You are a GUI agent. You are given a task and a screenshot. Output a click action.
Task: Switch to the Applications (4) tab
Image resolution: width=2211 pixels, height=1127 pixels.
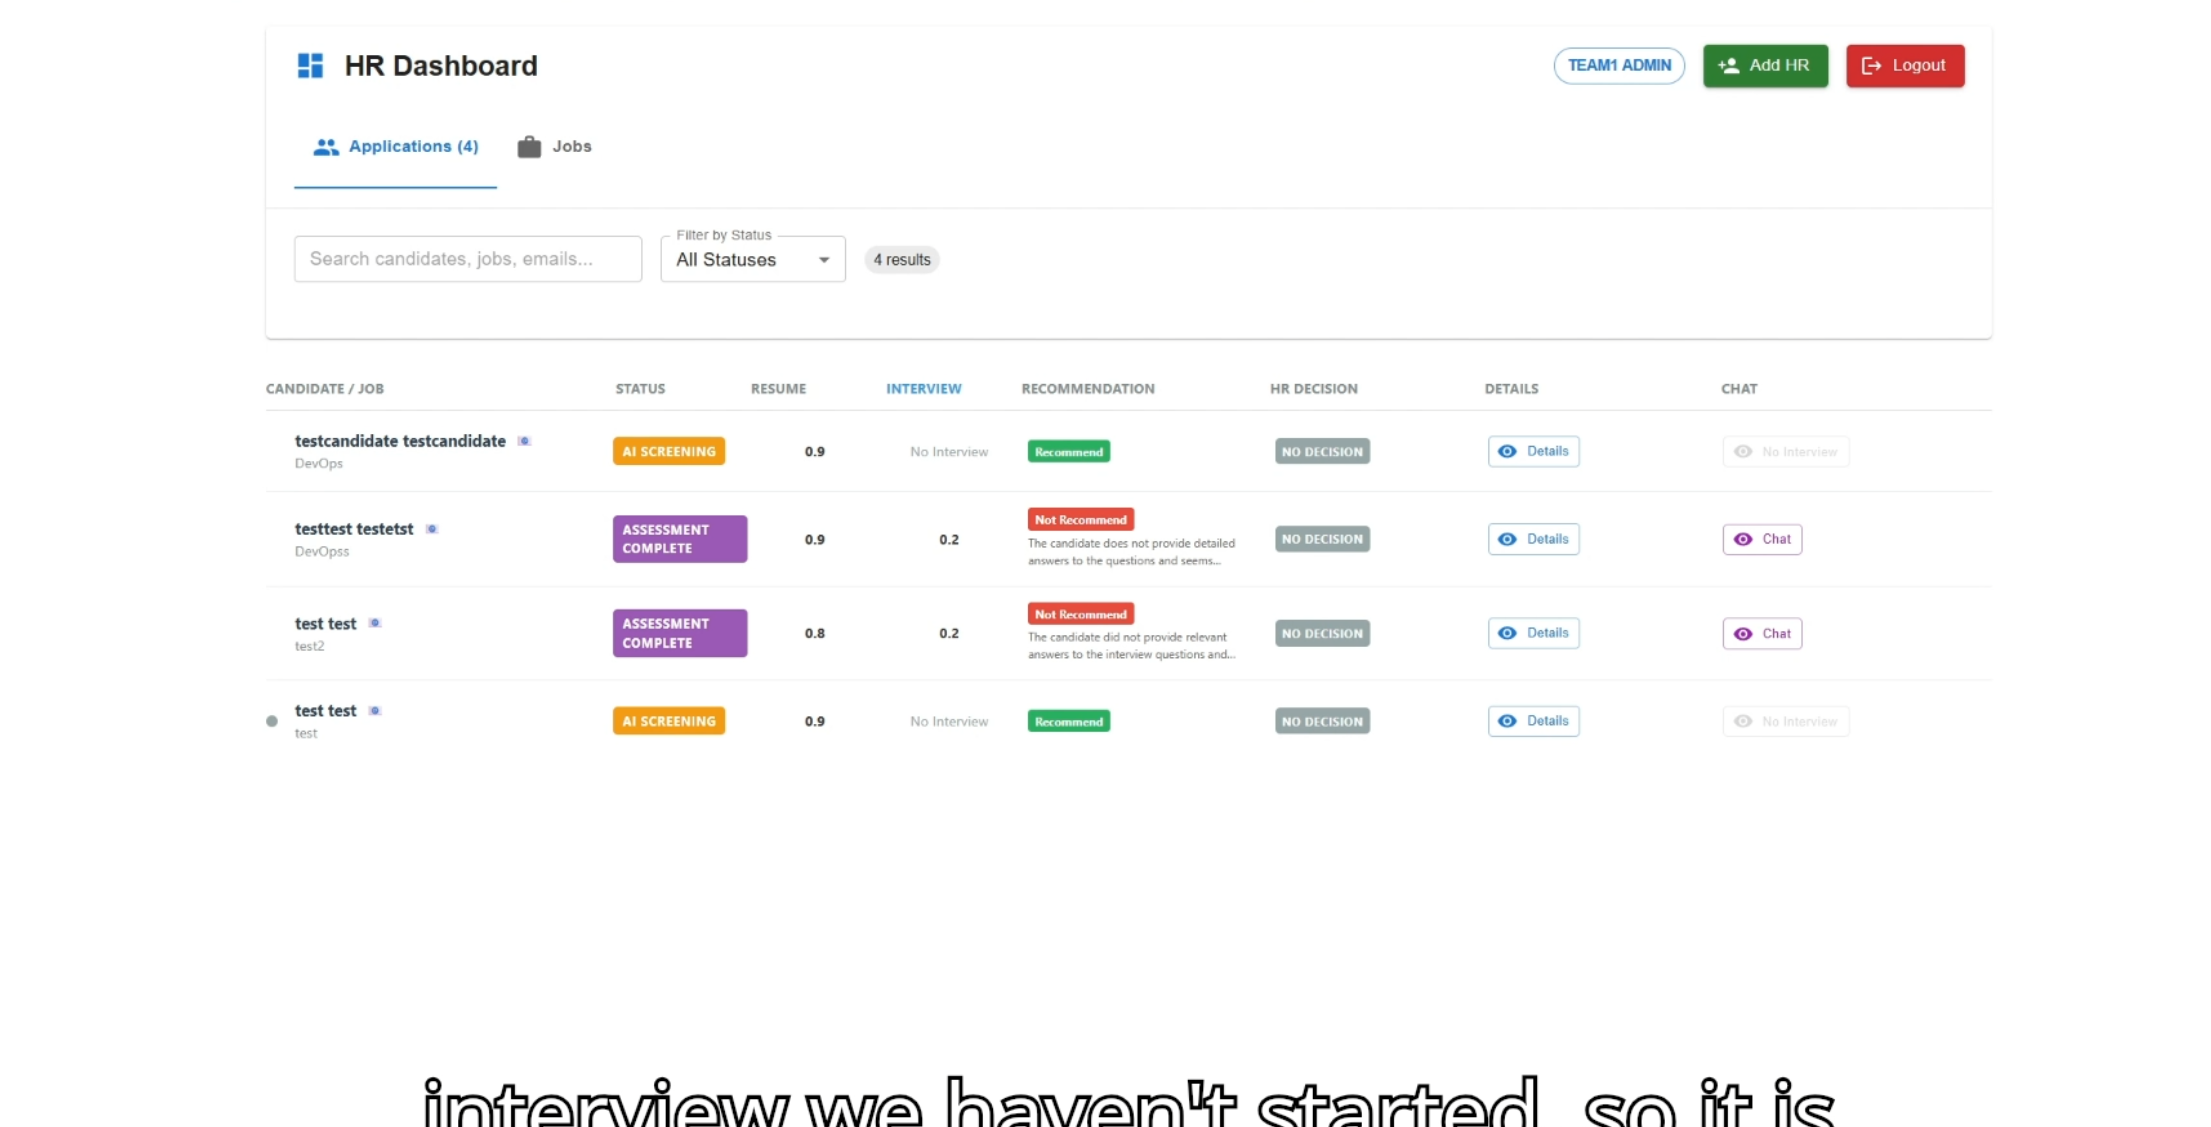click(414, 146)
